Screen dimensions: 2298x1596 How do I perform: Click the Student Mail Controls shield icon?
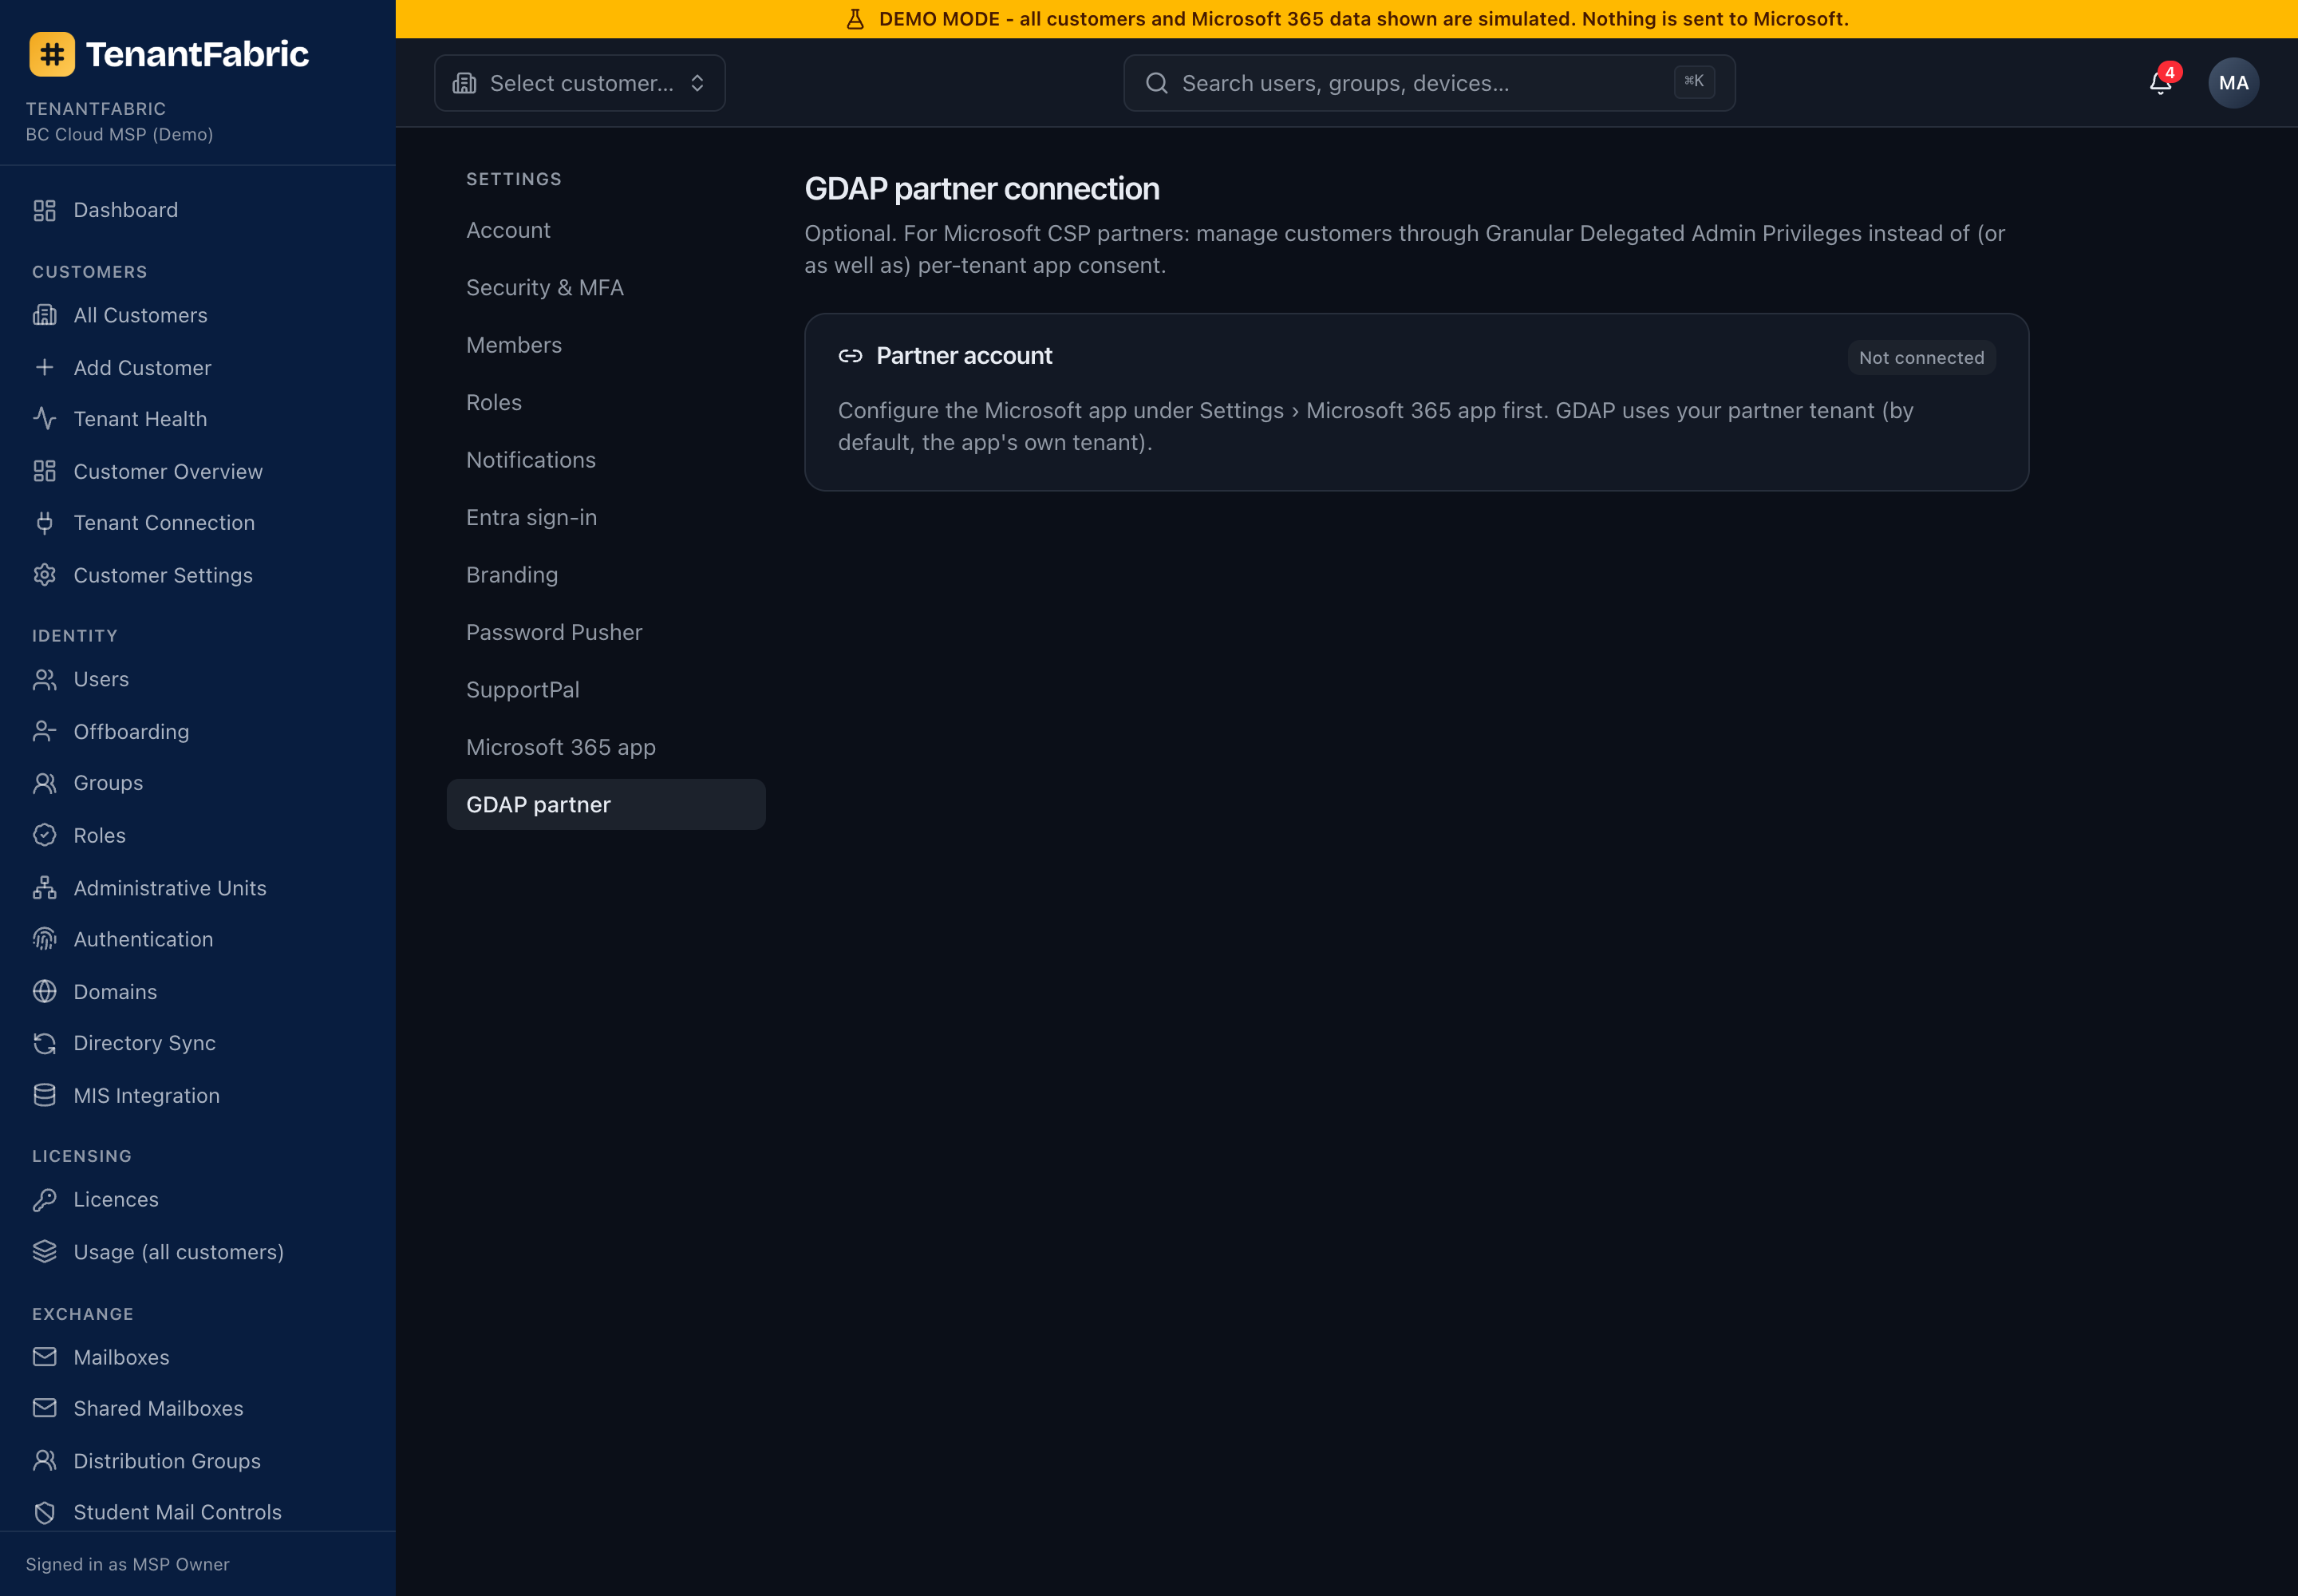click(44, 1512)
